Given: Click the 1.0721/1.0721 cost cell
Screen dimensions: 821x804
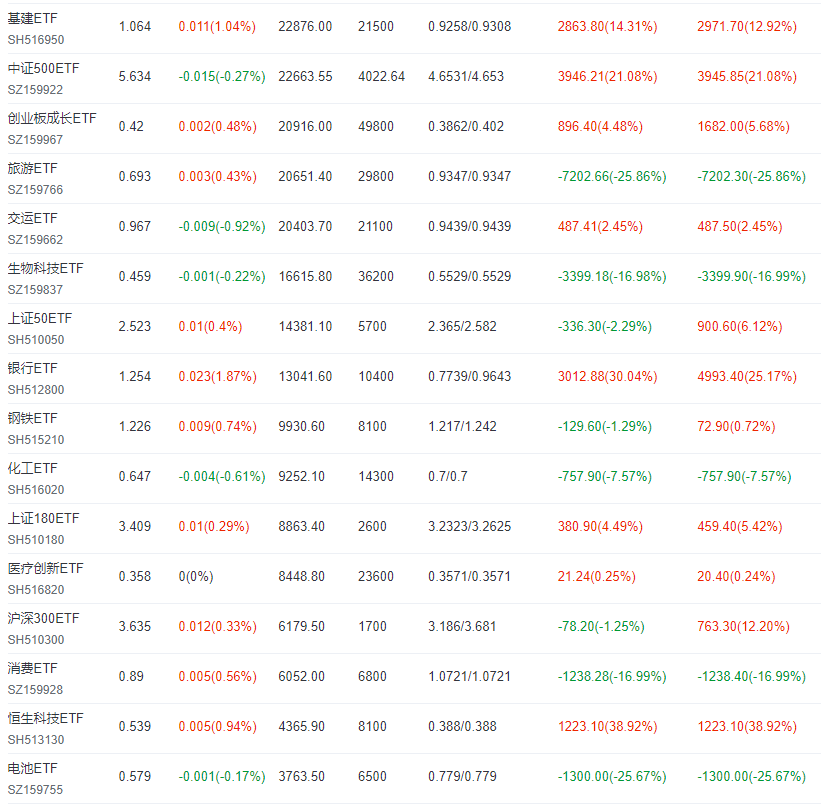Looking at the screenshot, I should click(469, 676).
